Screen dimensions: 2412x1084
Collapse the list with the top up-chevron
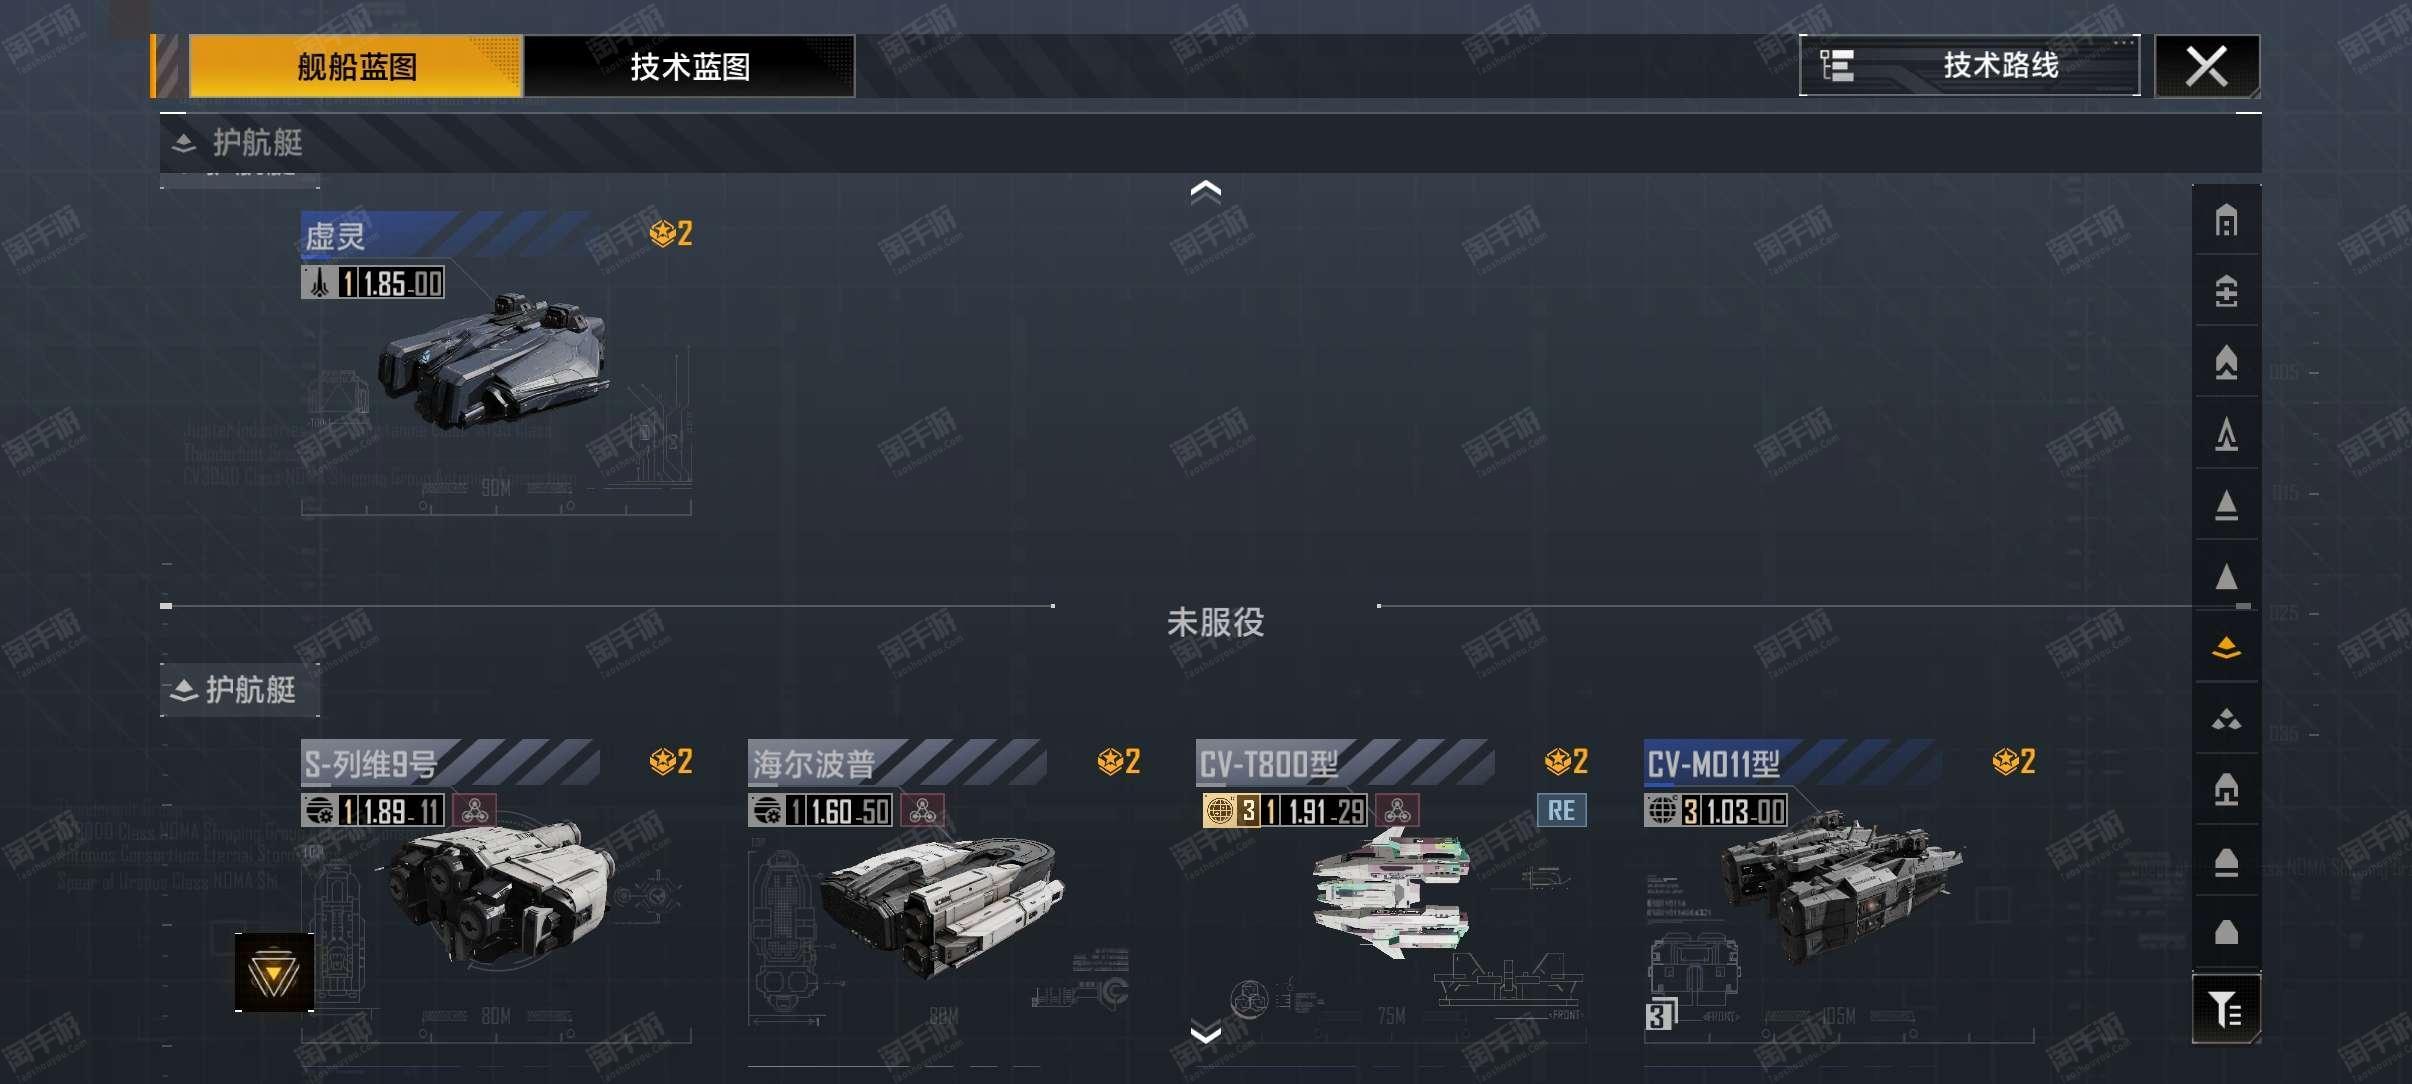tap(1206, 190)
